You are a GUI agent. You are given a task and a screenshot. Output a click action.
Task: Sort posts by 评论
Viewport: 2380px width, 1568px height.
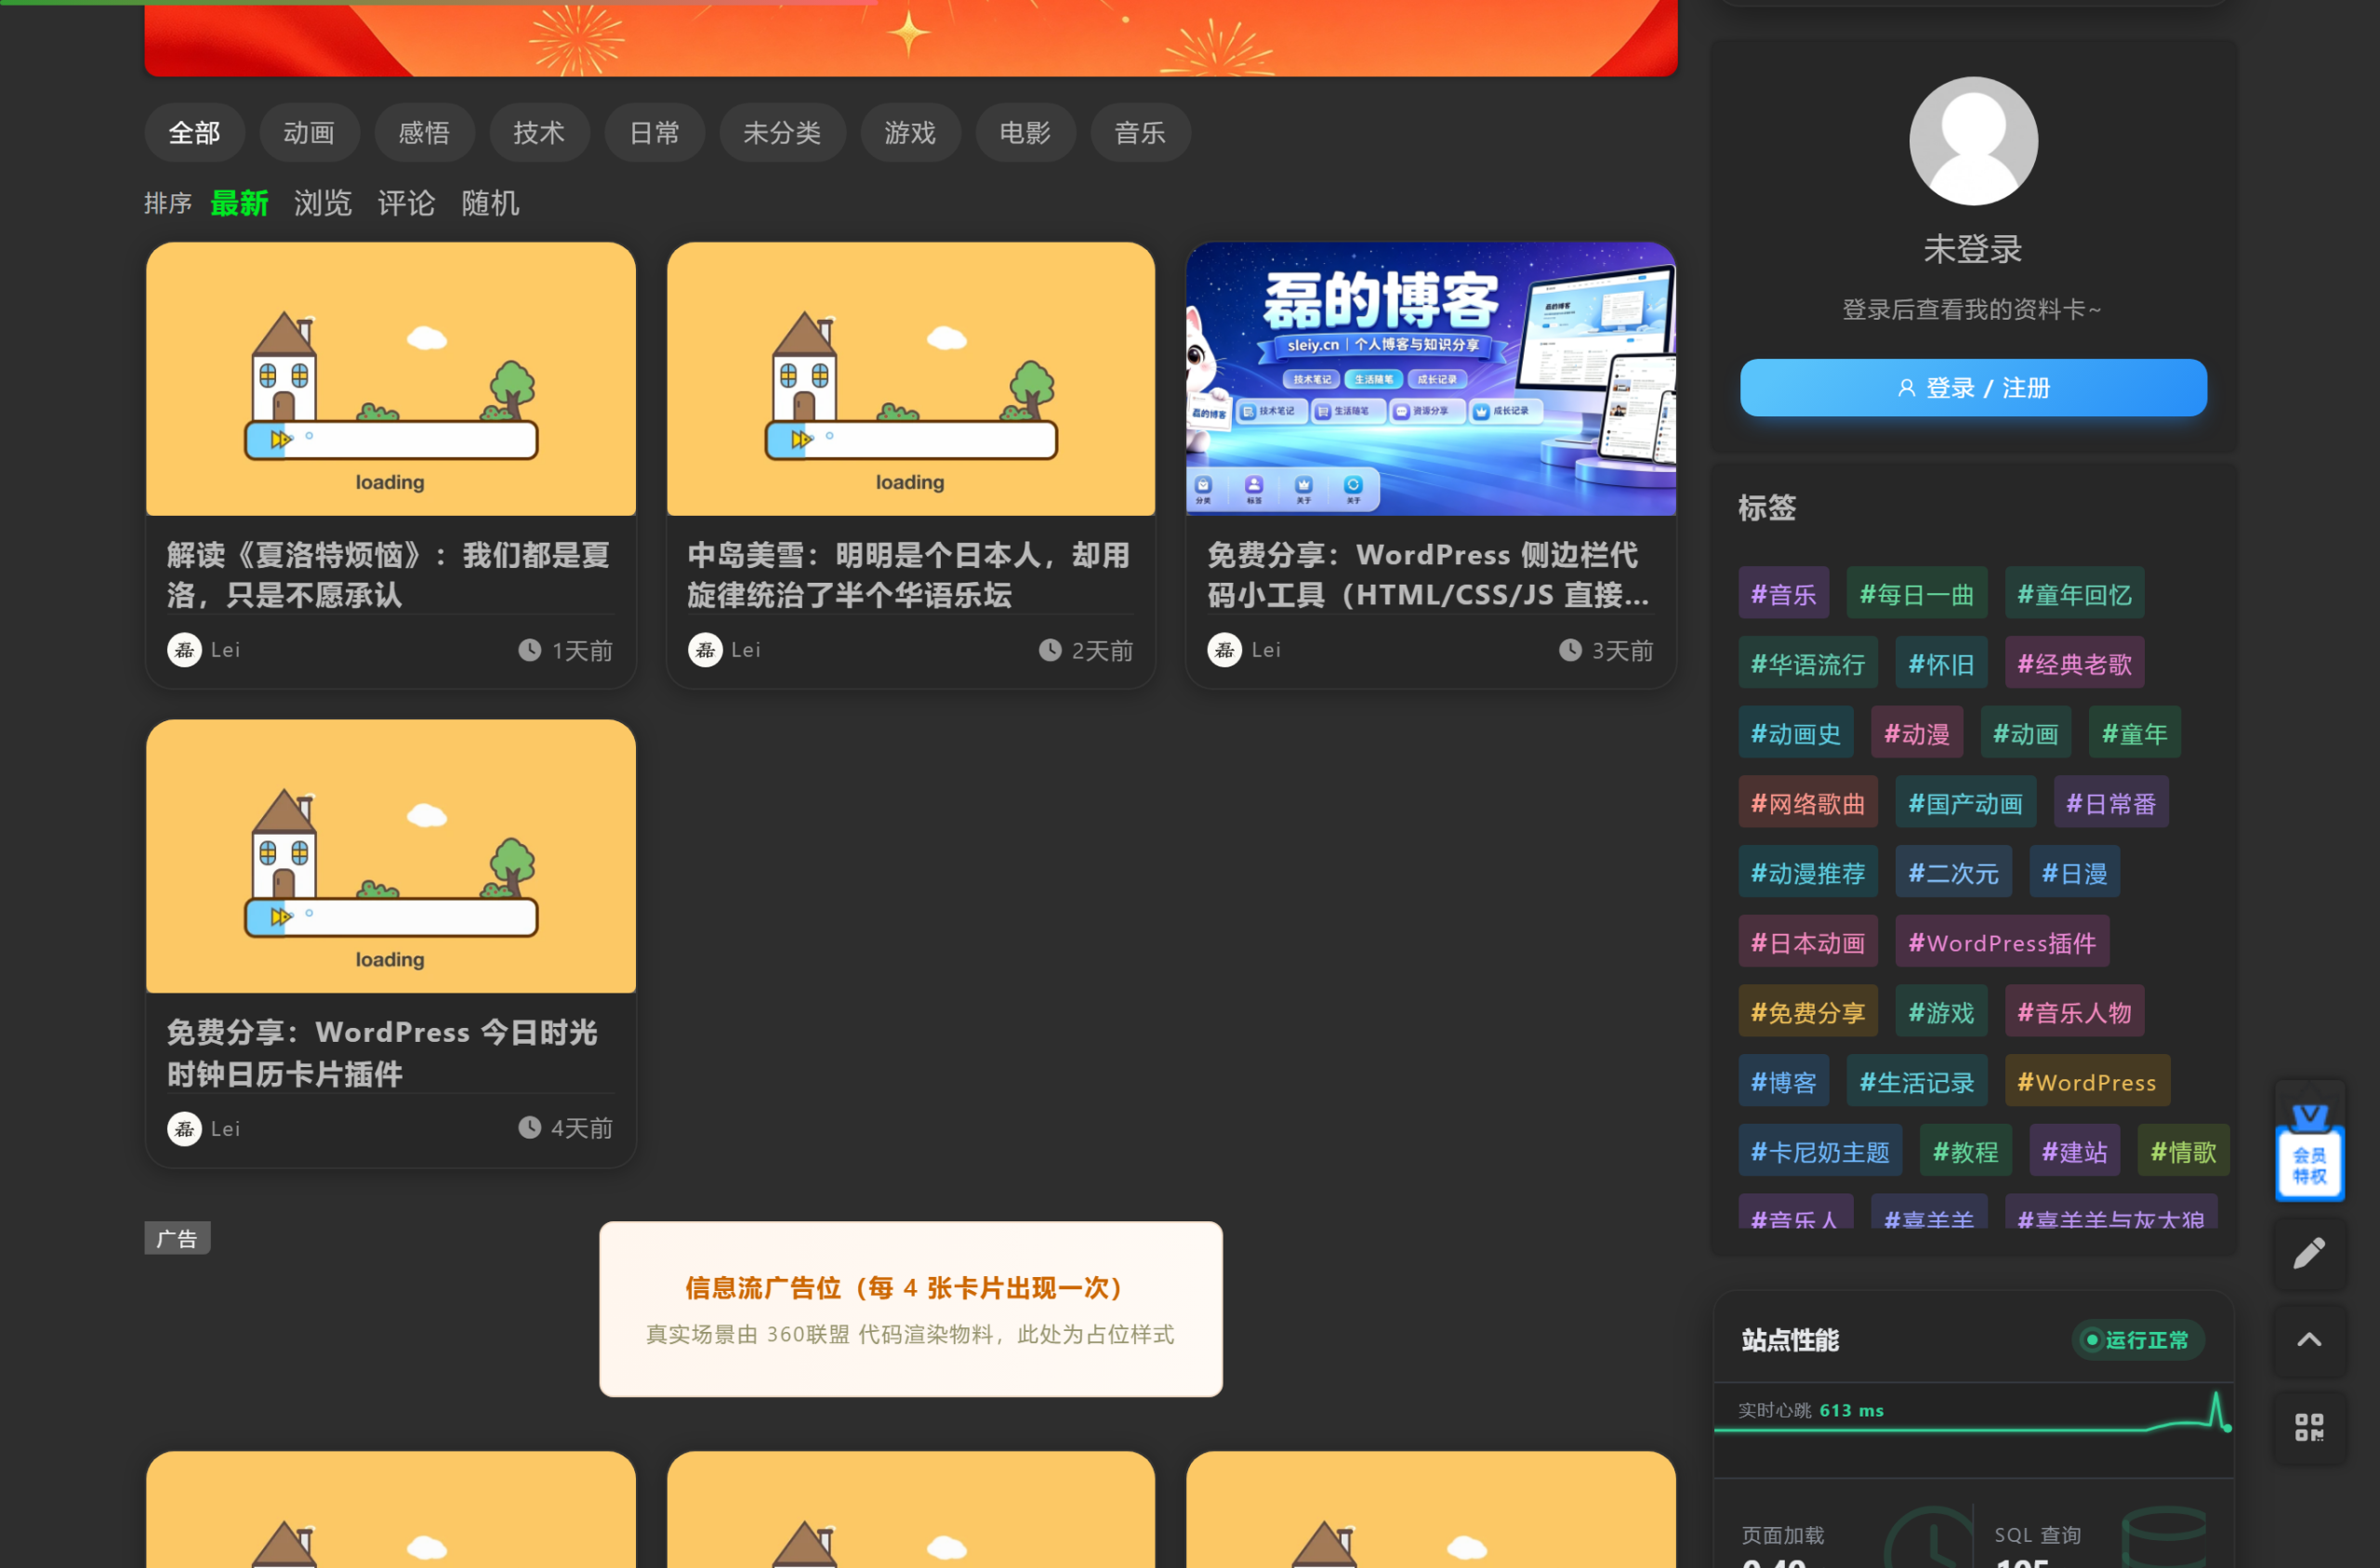pos(406,203)
